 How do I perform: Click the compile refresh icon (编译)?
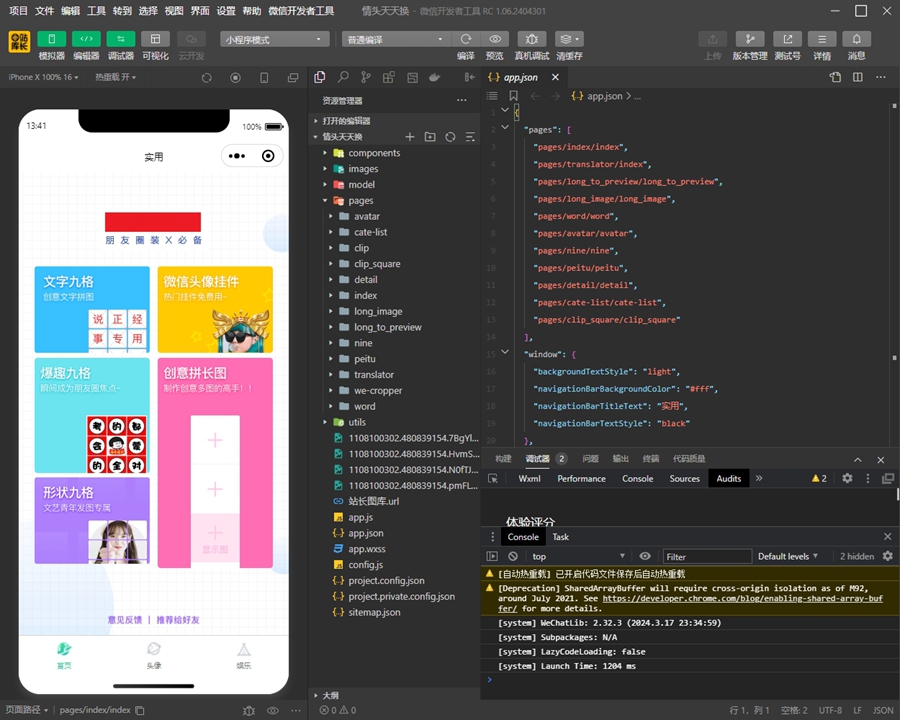tap(466, 39)
